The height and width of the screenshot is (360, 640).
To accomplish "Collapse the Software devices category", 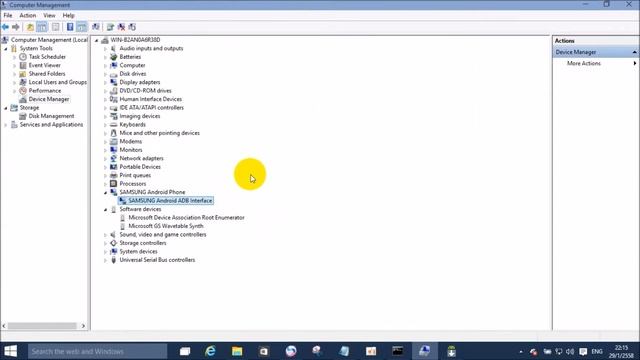I will coord(105,209).
